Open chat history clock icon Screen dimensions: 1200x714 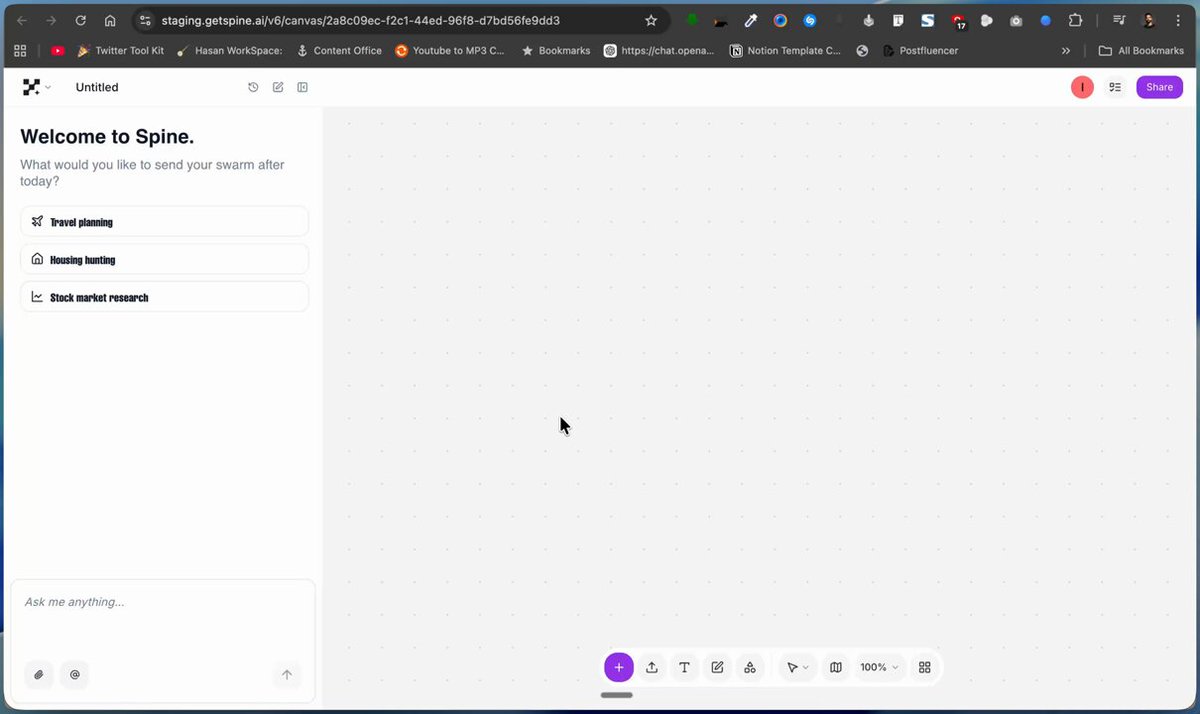point(253,88)
